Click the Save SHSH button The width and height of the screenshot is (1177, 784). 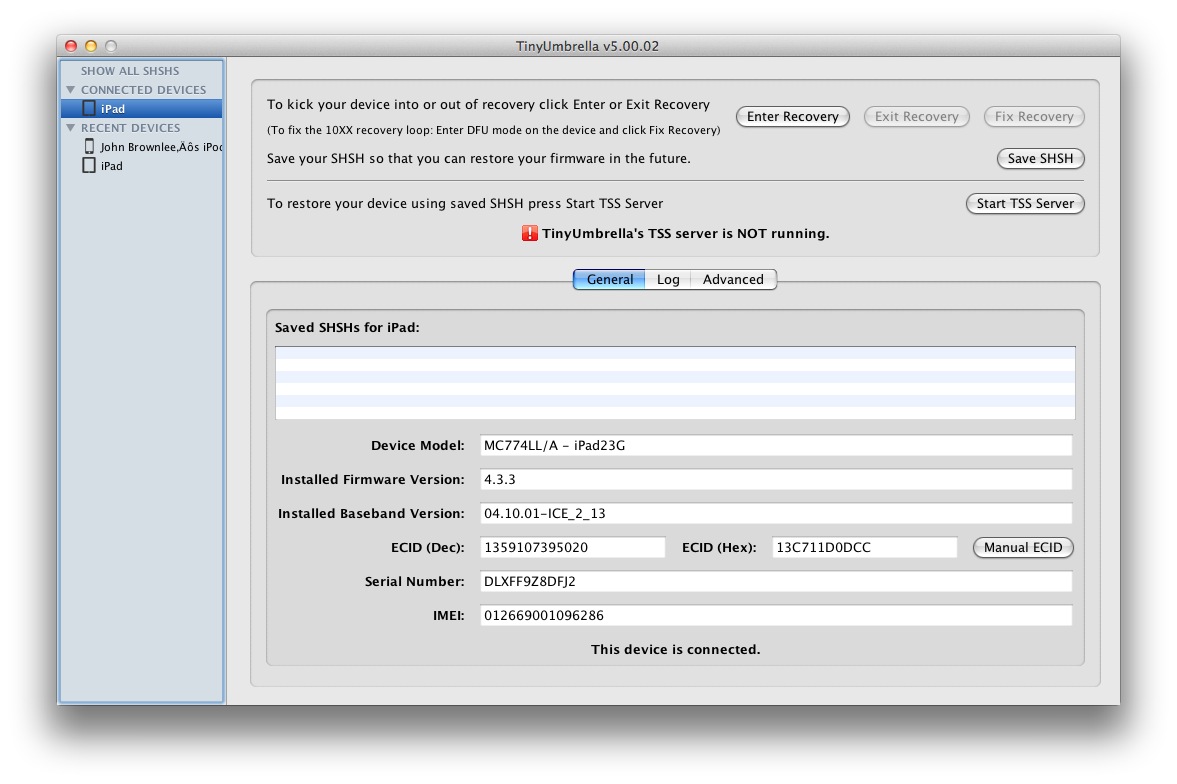pyautogui.click(x=1040, y=159)
